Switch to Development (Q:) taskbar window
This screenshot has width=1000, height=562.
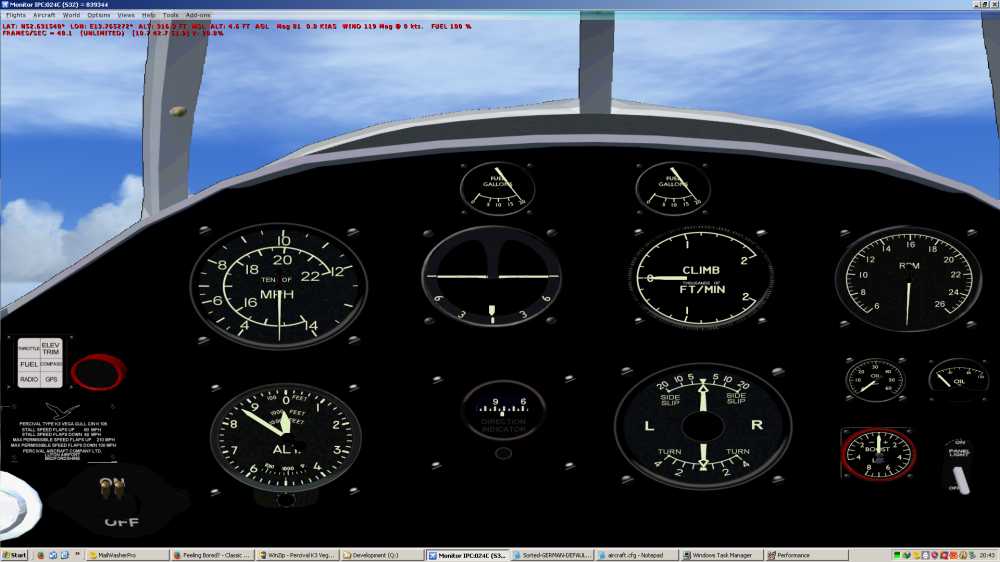(381, 555)
